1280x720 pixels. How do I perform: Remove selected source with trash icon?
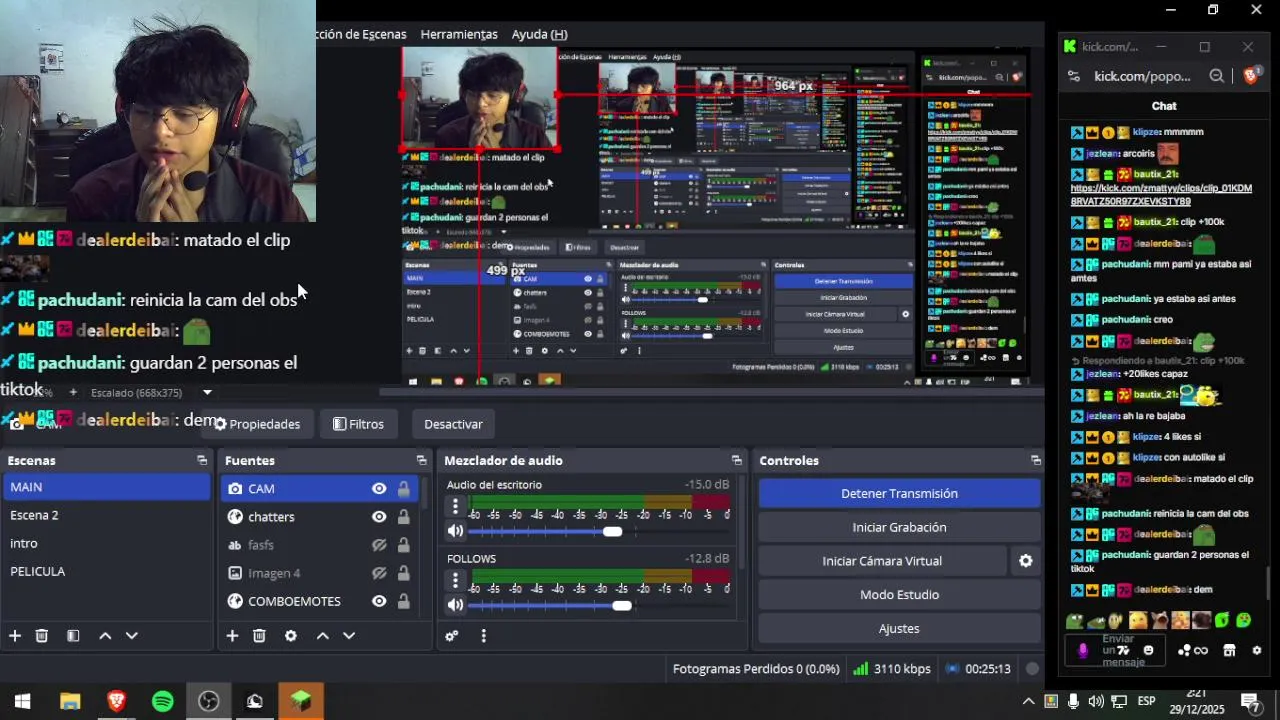[259, 636]
